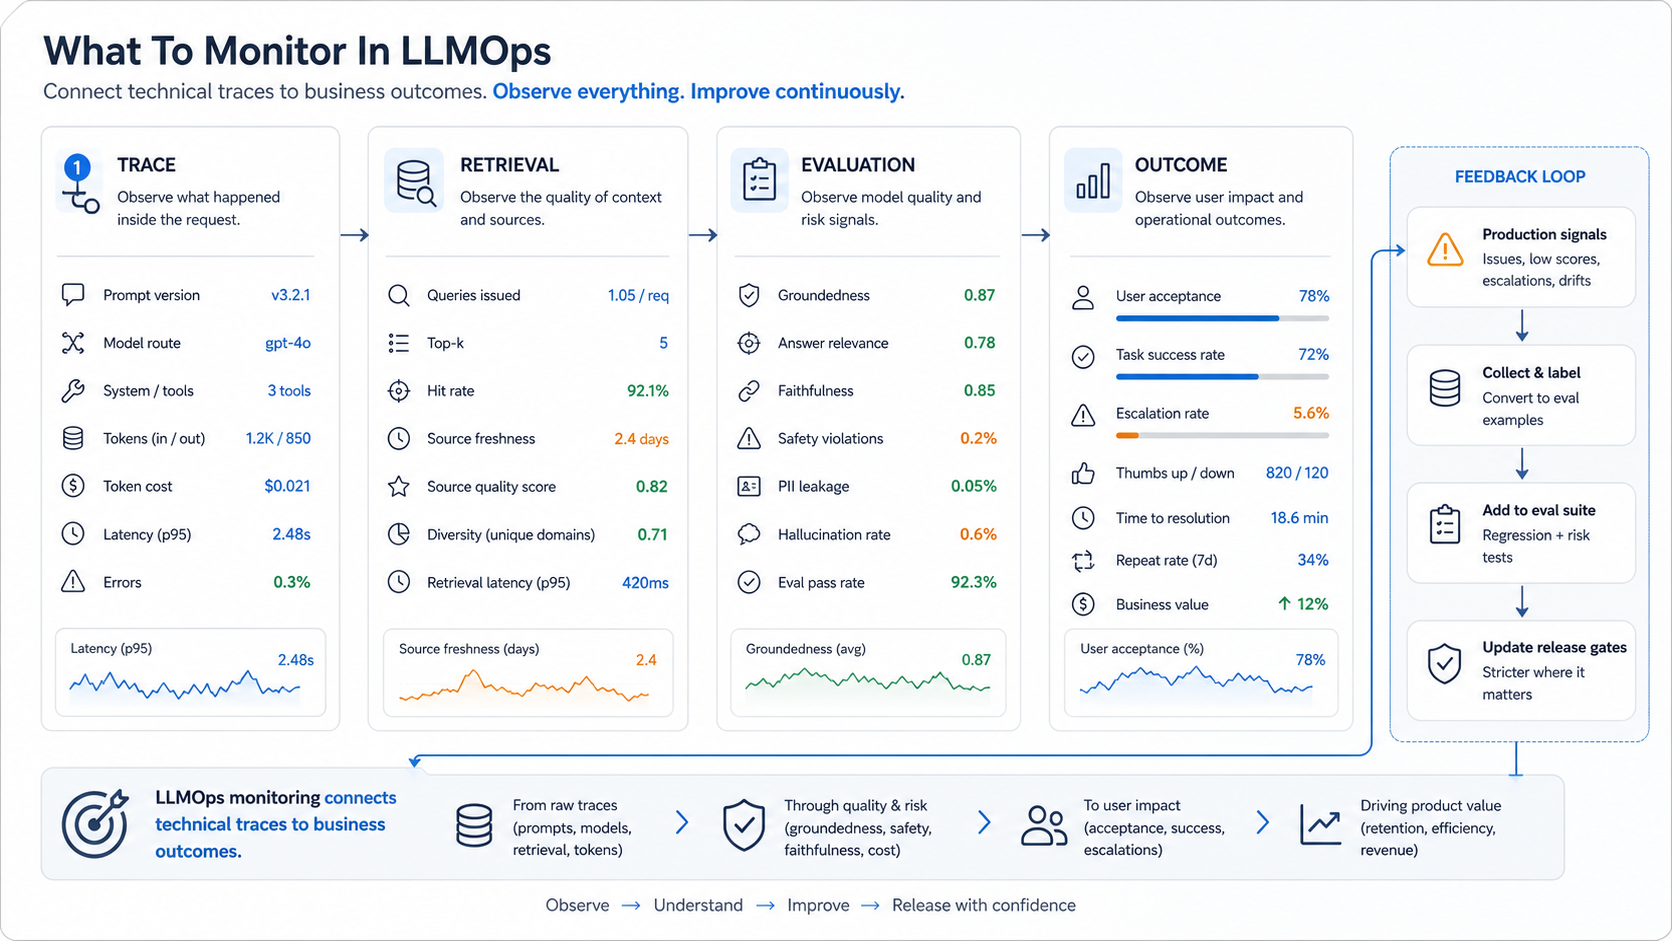Click the 3 tools value
1672x941 pixels.
[289, 391]
